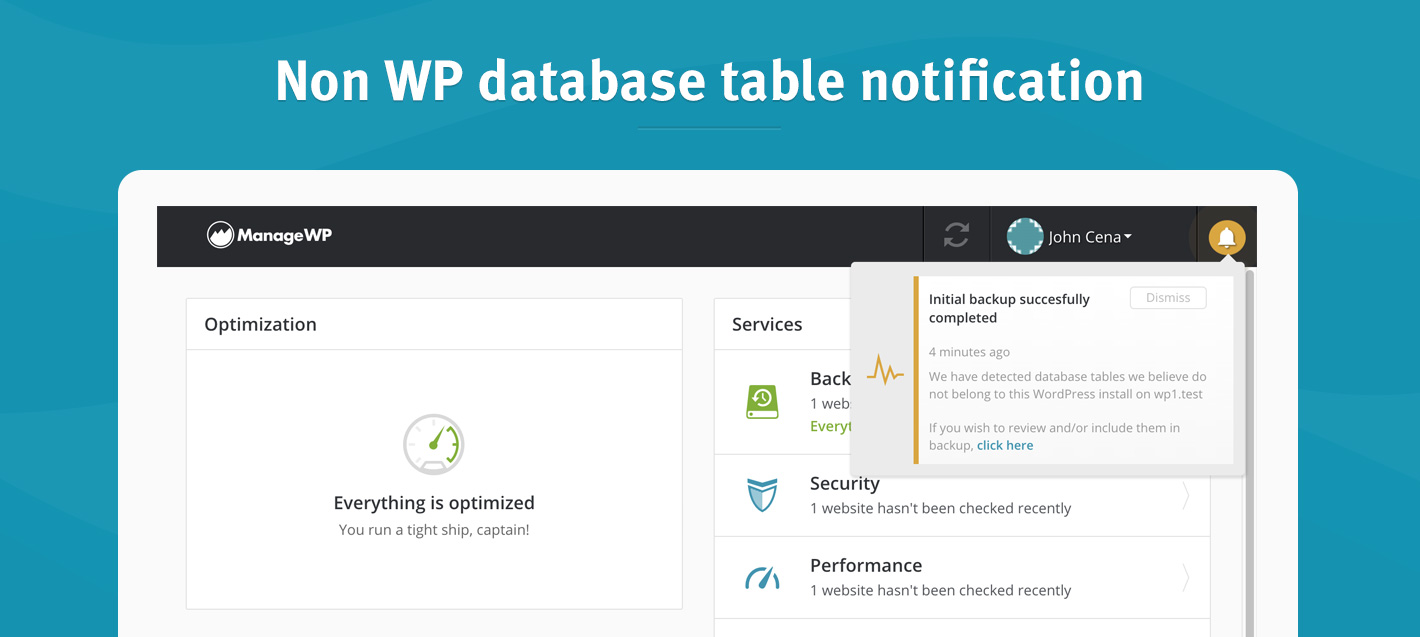Open the John Cena account dropdown

[1090, 237]
